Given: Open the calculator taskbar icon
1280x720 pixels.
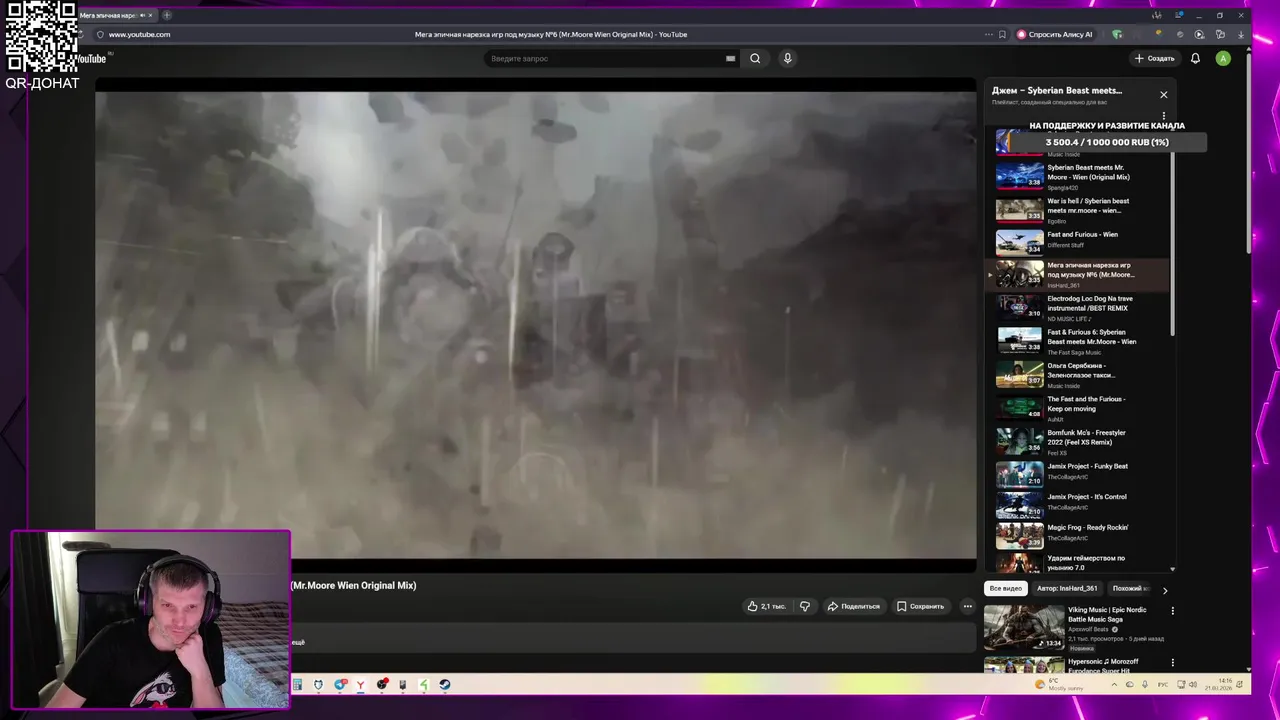Looking at the screenshot, I should (297, 685).
